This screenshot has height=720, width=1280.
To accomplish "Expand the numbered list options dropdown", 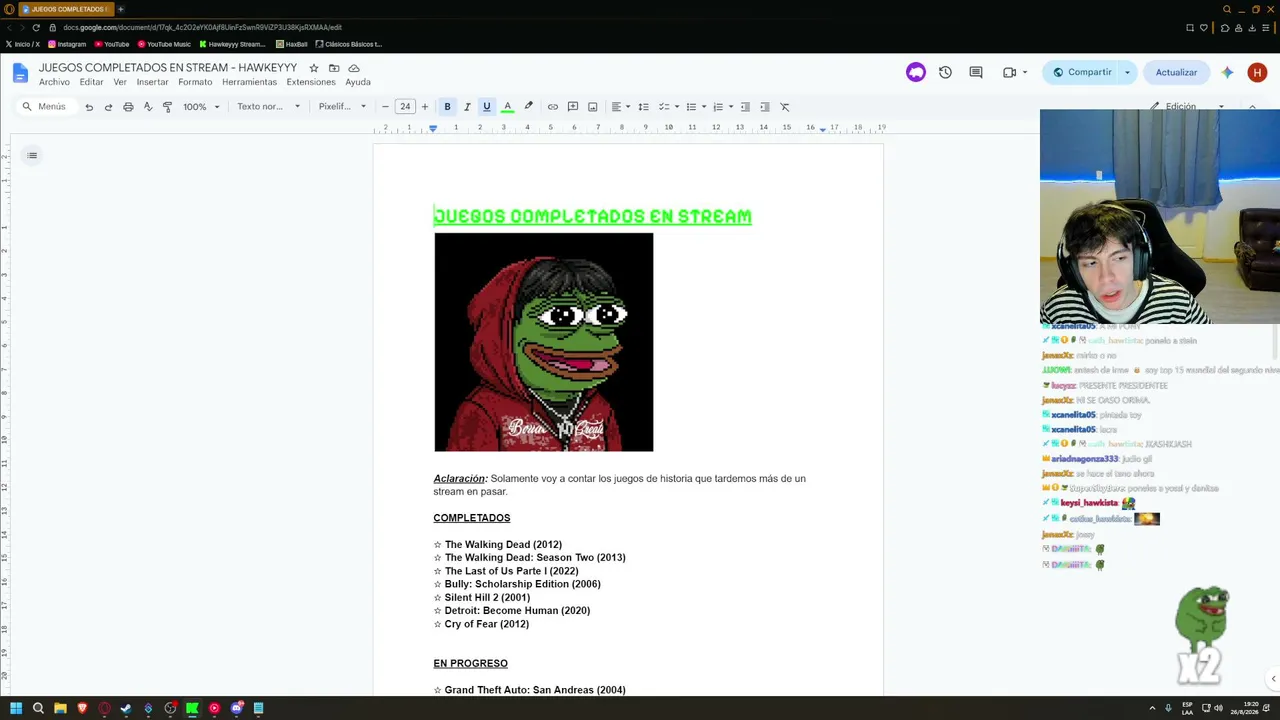I will tap(731, 107).
